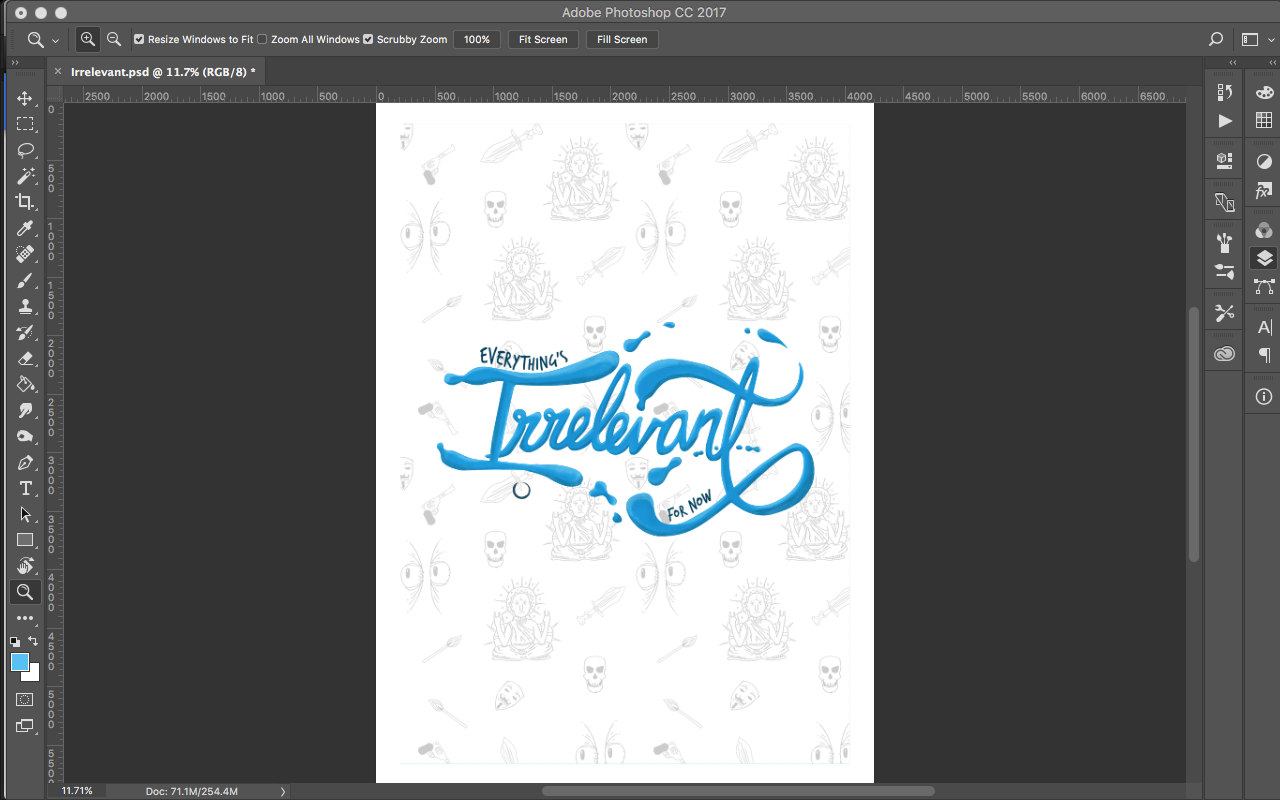The image size is (1280, 800).
Task: Select the Smudge tool
Action: (x=25, y=410)
